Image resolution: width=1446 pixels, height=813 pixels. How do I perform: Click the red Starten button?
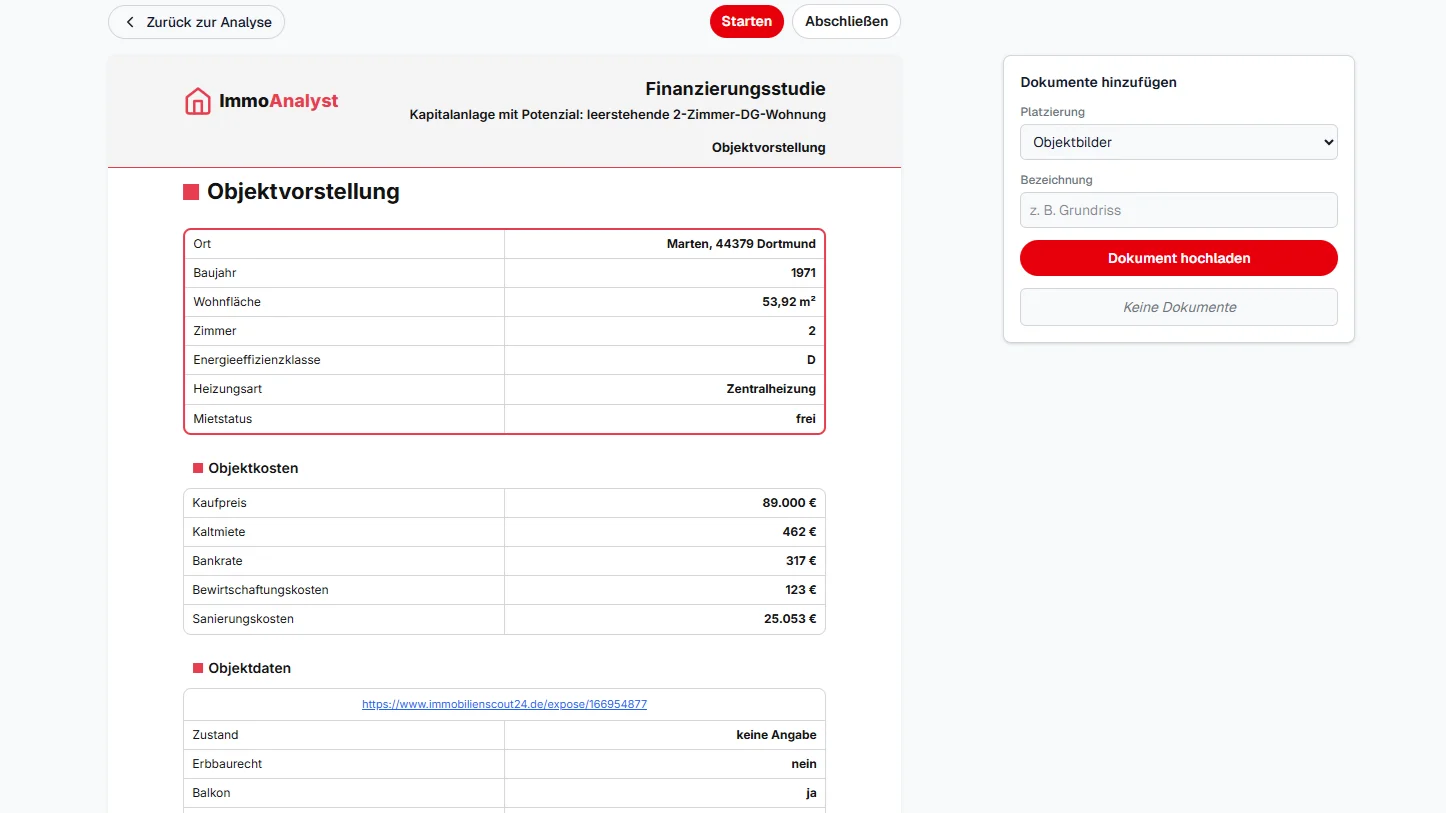747,22
